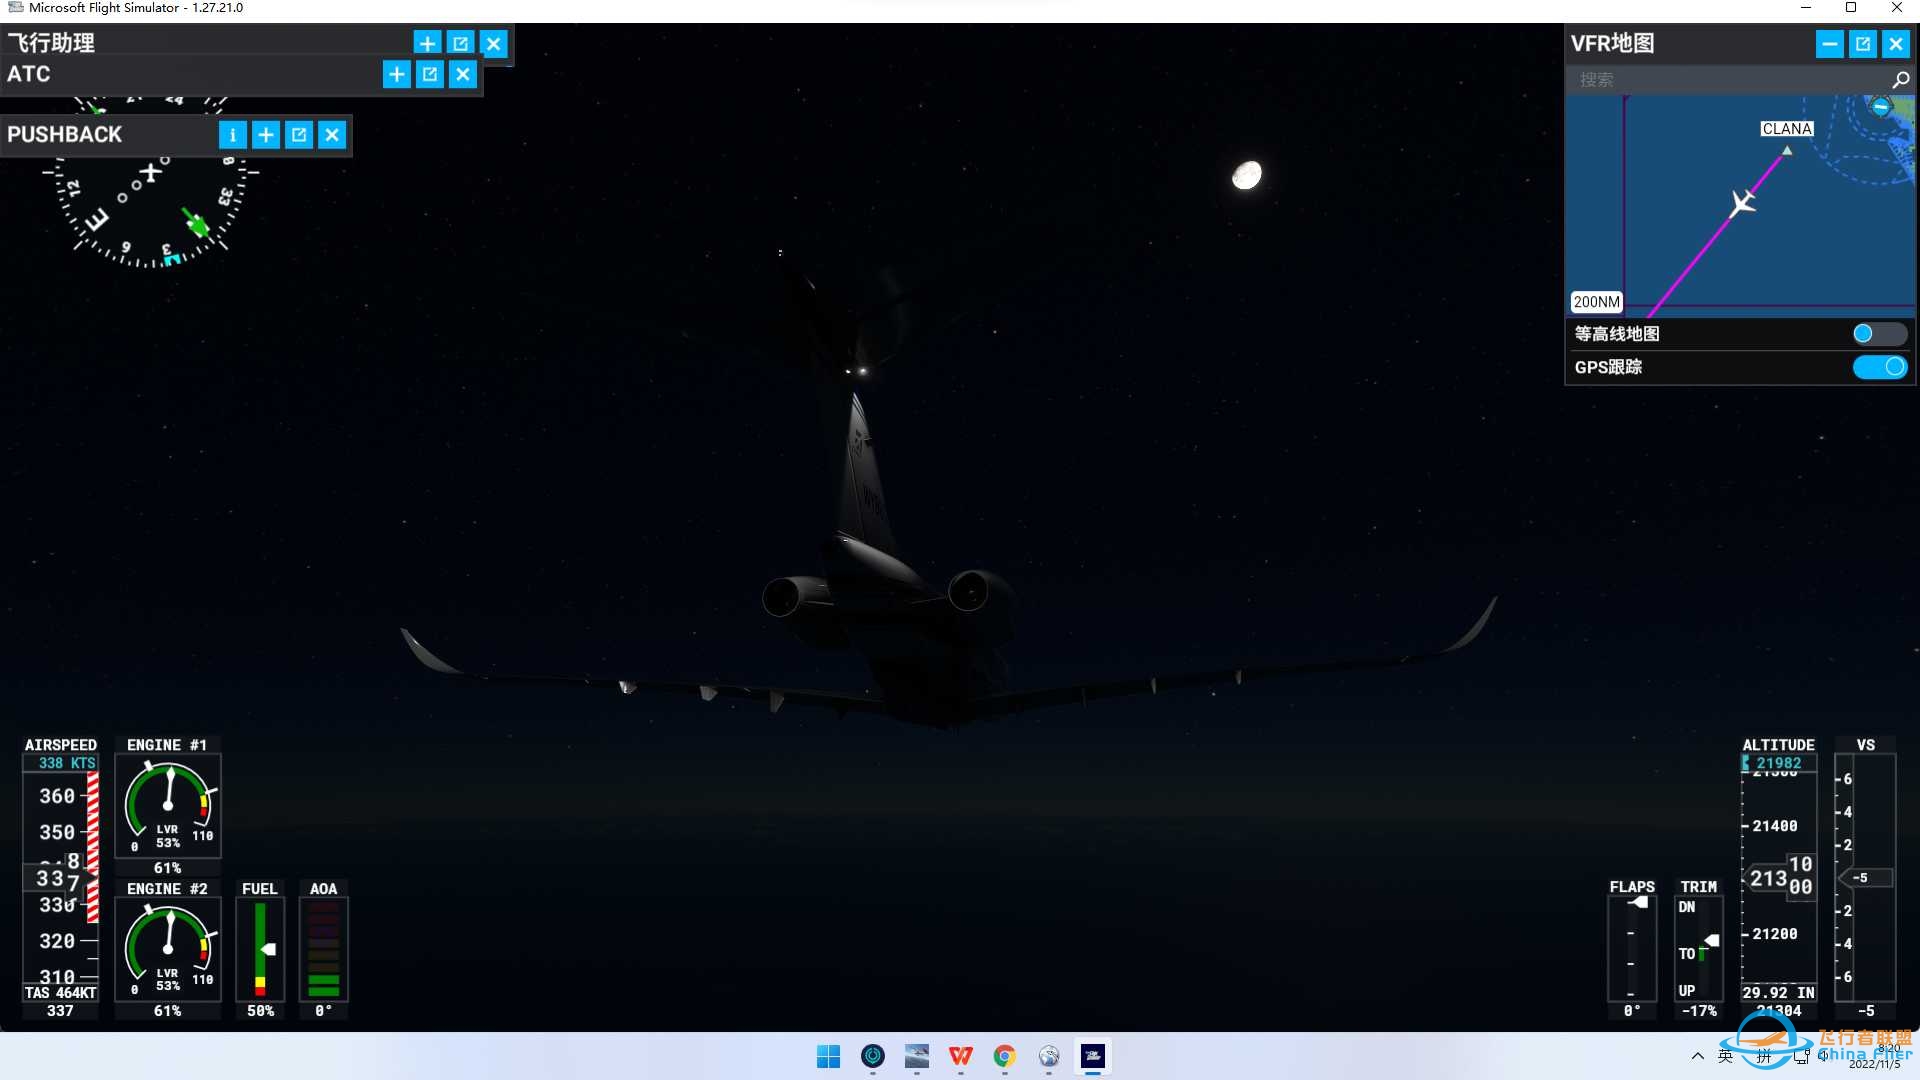Close the PUSHBACK panel
This screenshot has width=1920, height=1080.
[332, 135]
